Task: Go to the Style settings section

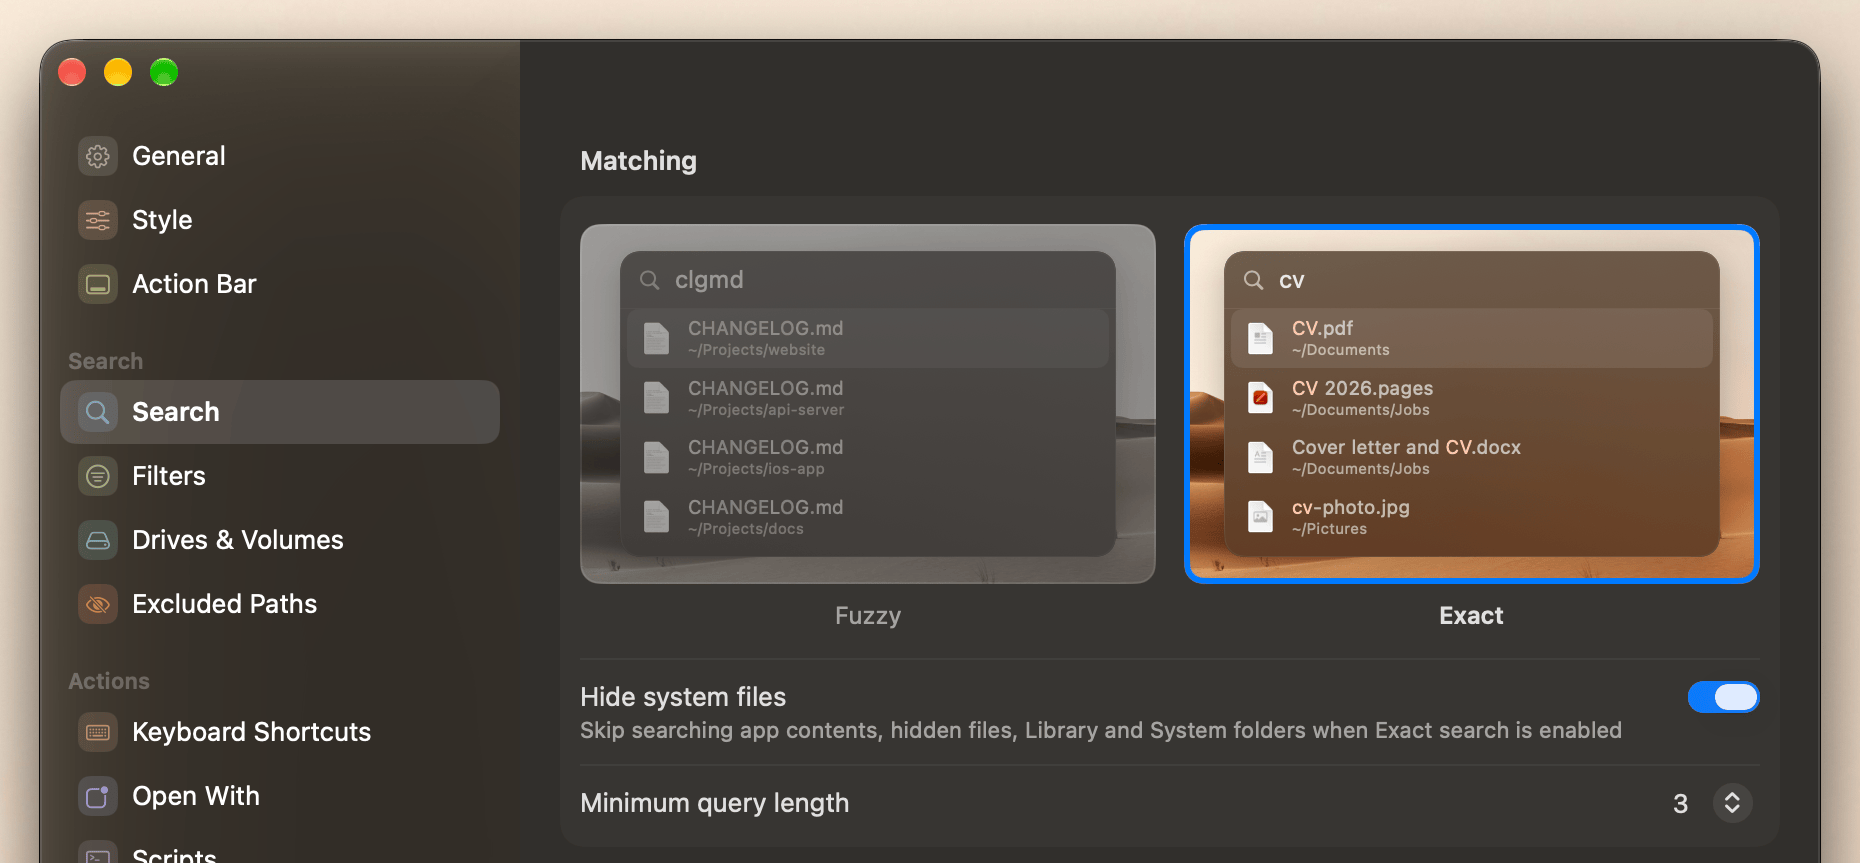Action: tap(280, 220)
